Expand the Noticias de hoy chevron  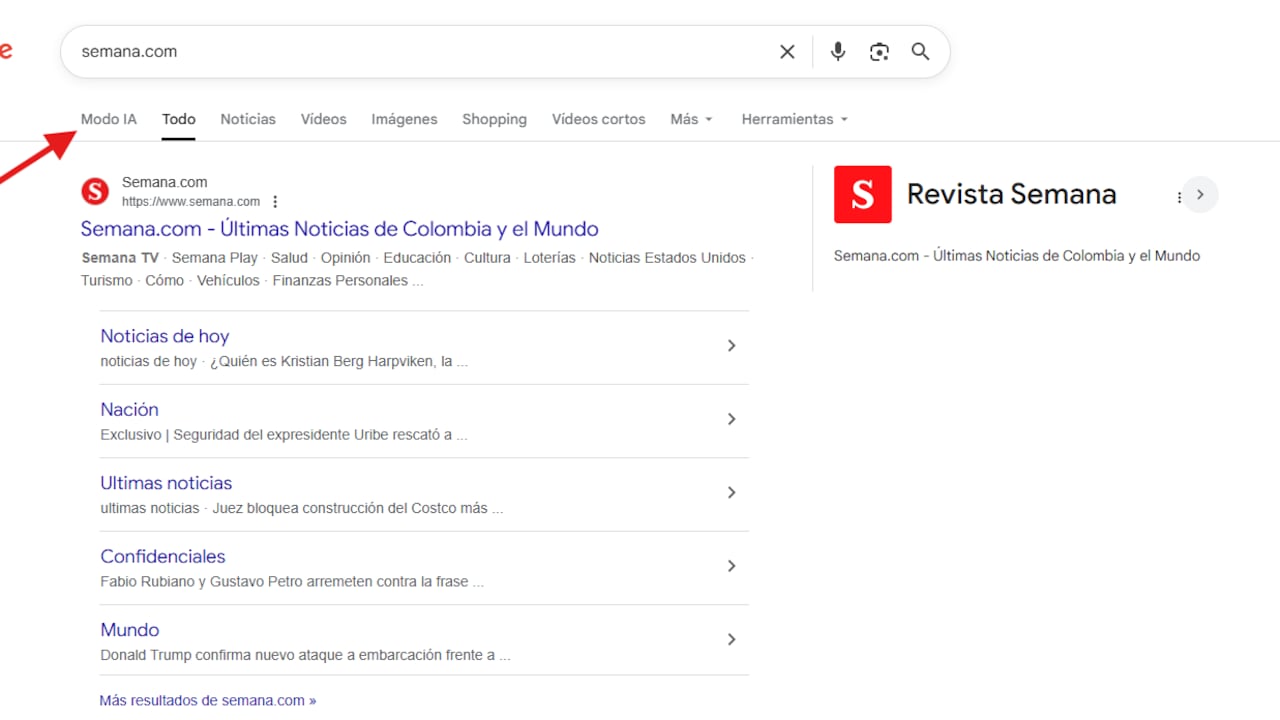[731, 346]
